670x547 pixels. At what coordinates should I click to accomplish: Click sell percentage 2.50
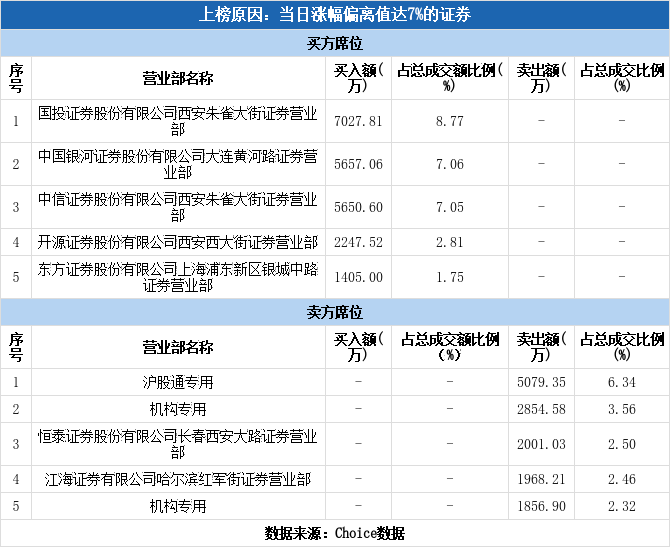[622, 444]
